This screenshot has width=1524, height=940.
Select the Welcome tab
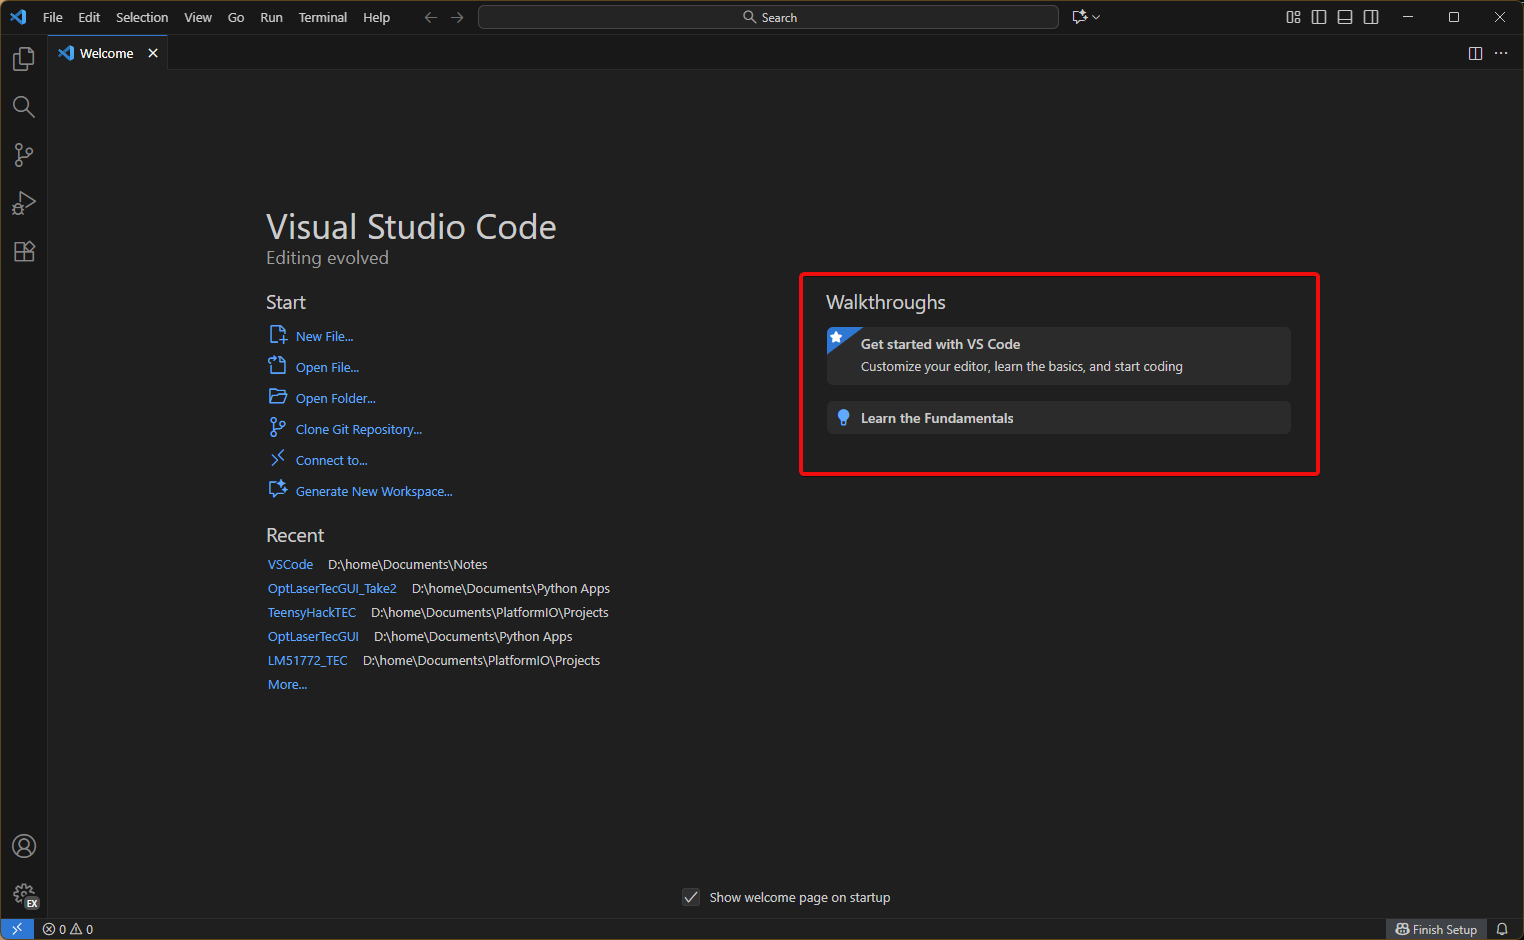[107, 53]
